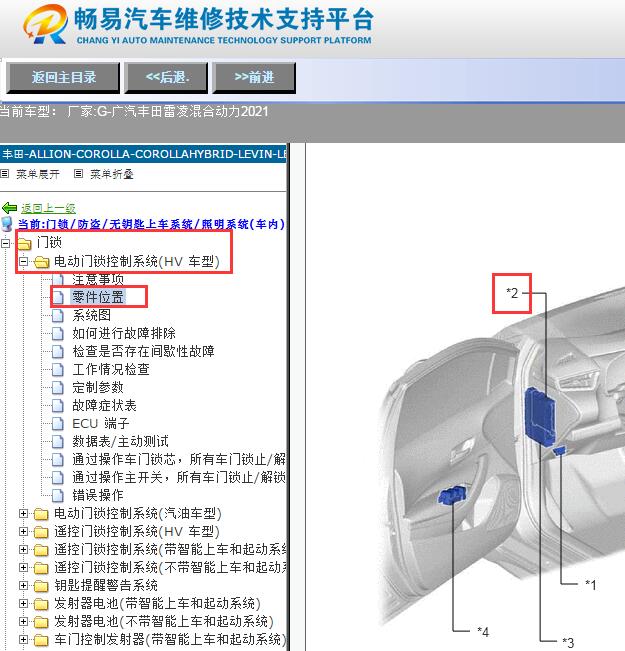Click the 返回主目录 button
This screenshot has height=651, width=625.
(63, 77)
